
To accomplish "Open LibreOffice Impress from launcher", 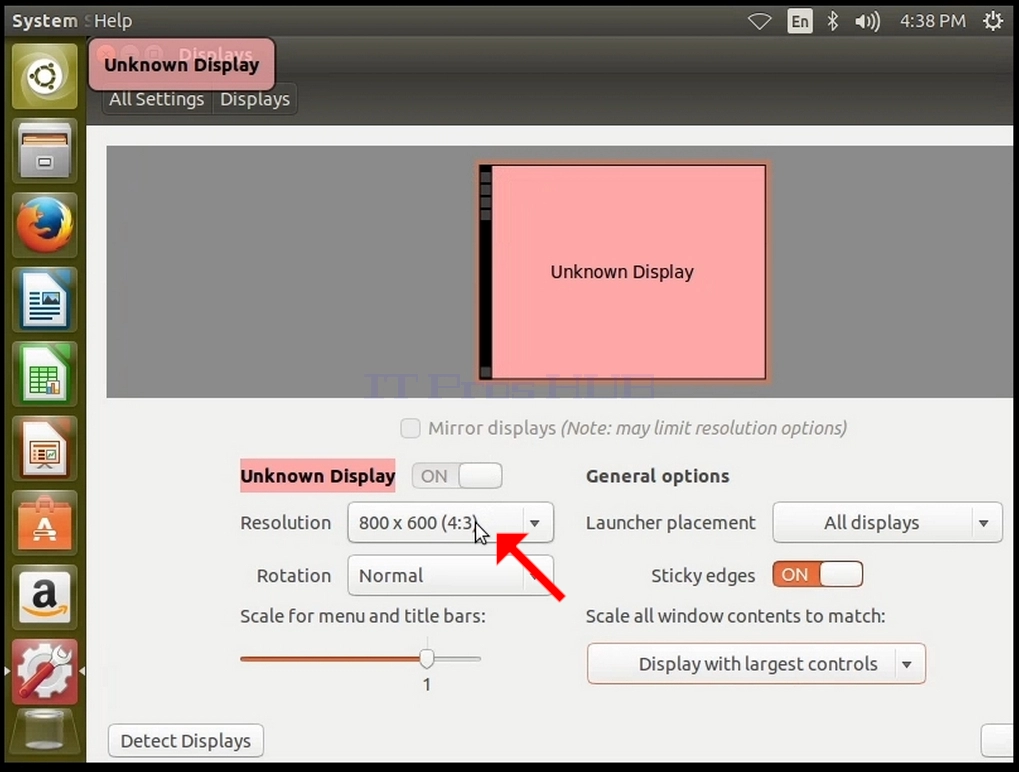I will pos(44,448).
